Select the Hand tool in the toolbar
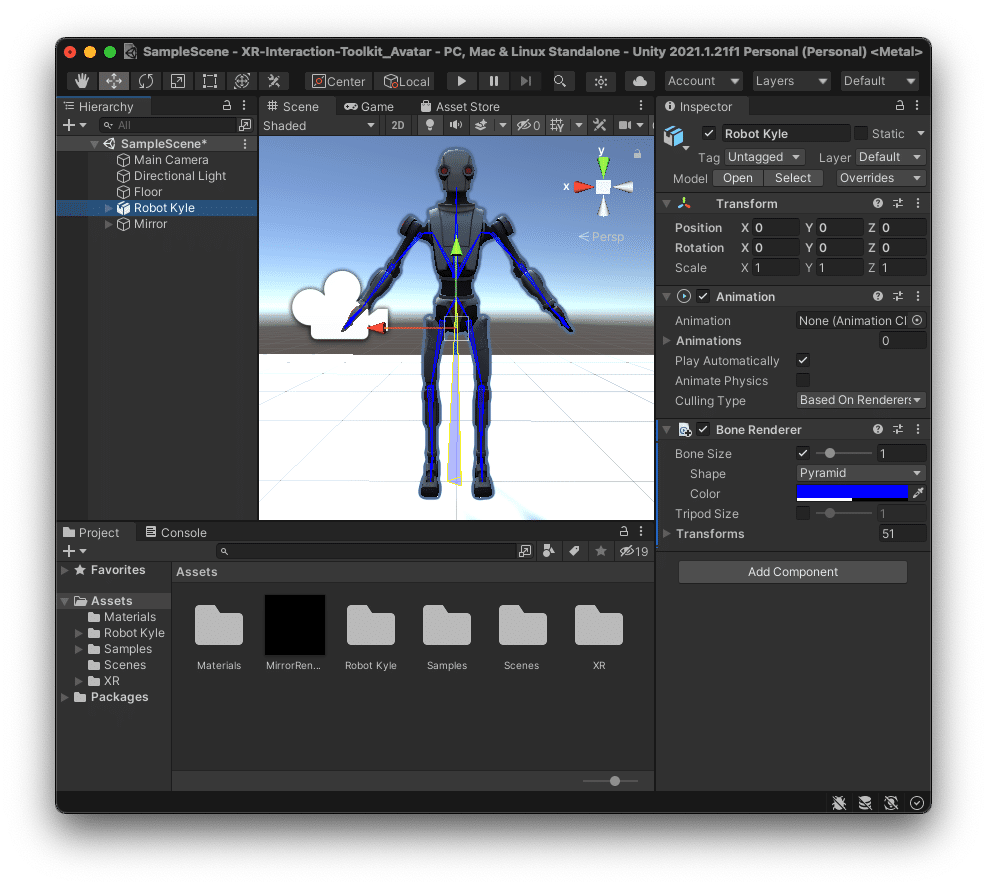Screen dimensions: 987x887 [82, 81]
